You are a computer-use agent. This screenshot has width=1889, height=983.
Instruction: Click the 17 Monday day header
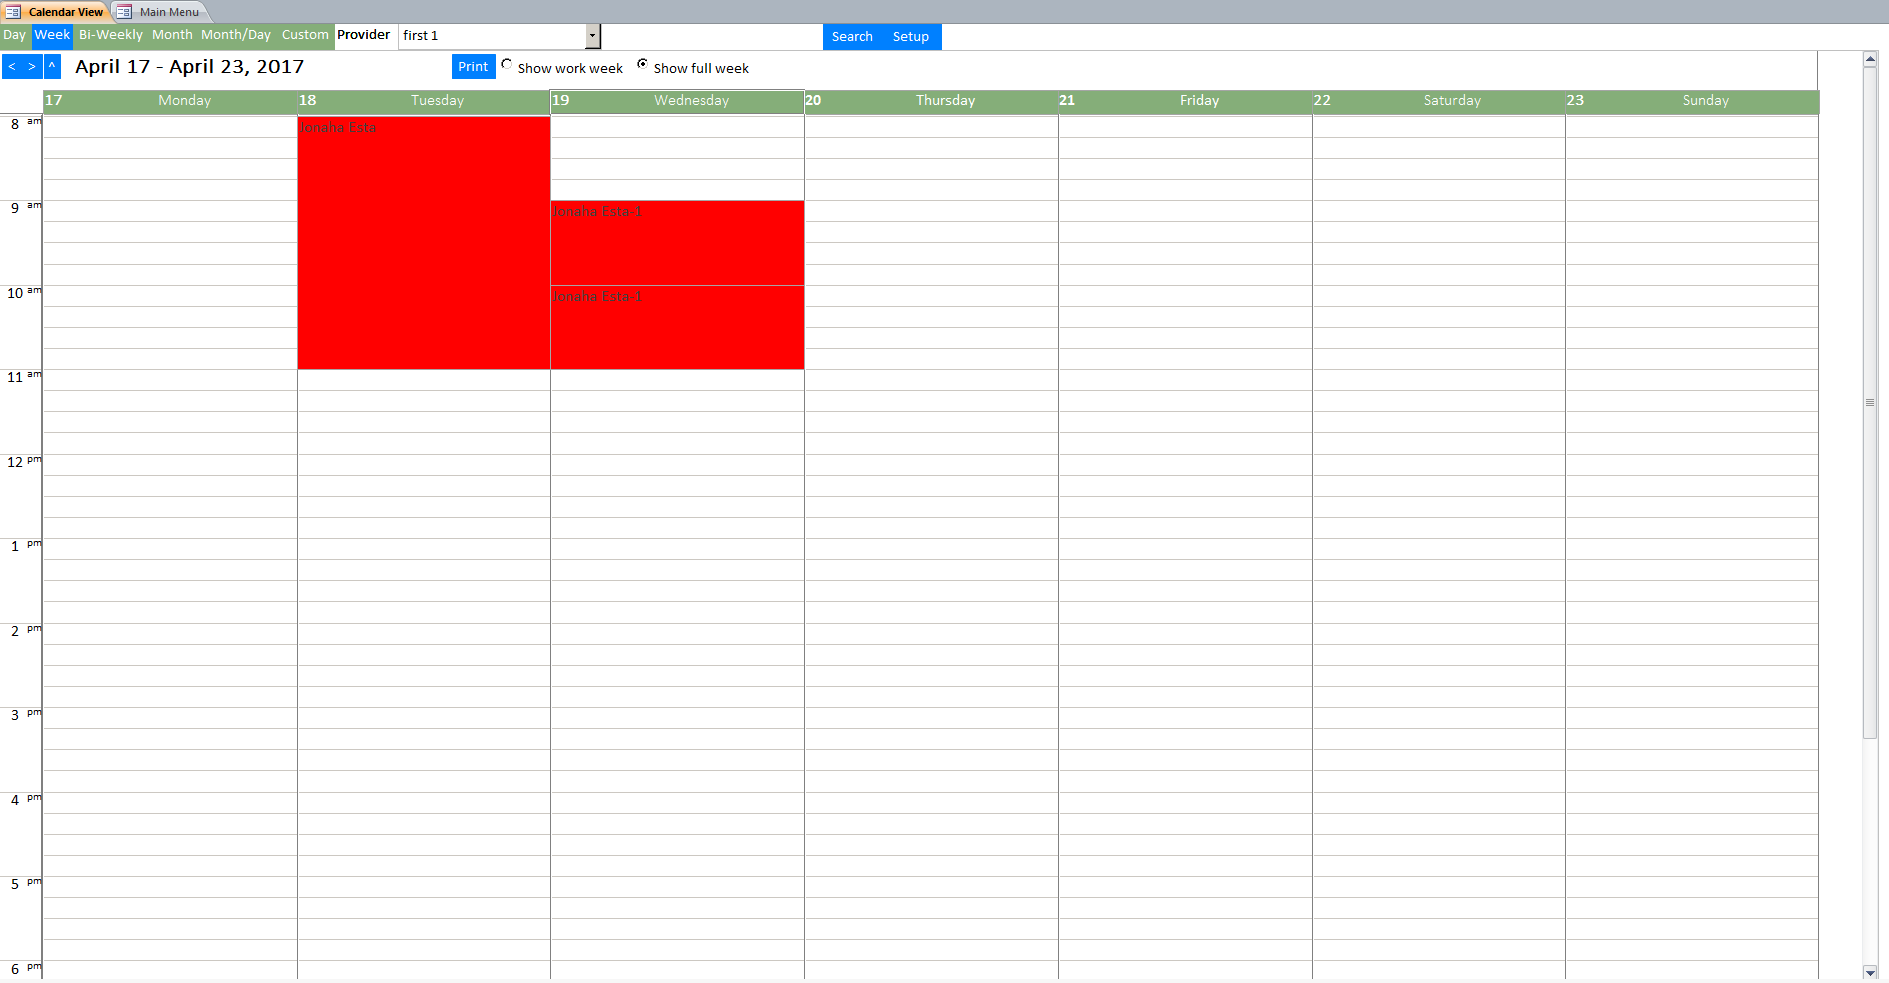click(170, 101)
